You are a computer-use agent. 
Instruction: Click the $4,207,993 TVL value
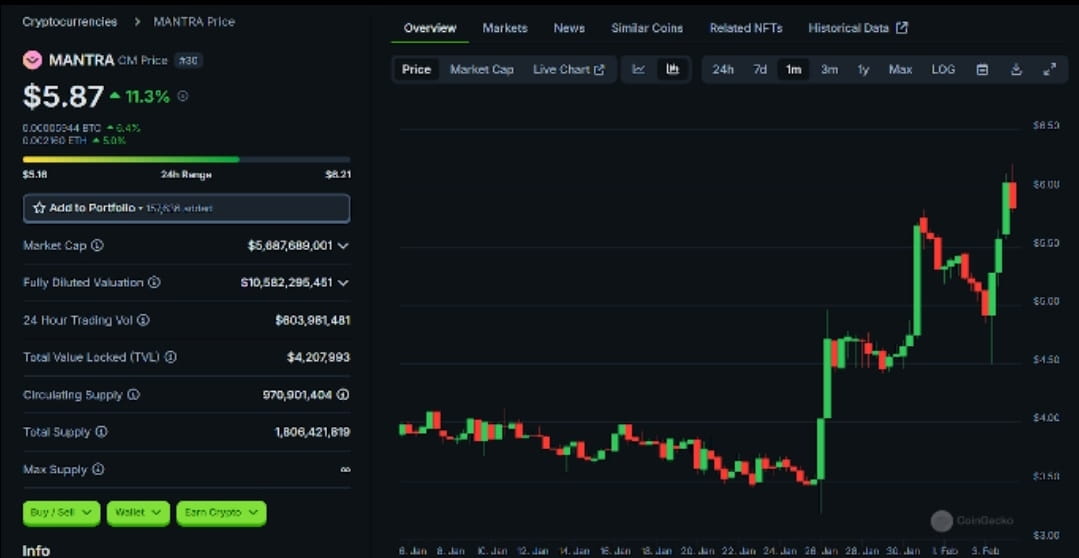[319, 357]
